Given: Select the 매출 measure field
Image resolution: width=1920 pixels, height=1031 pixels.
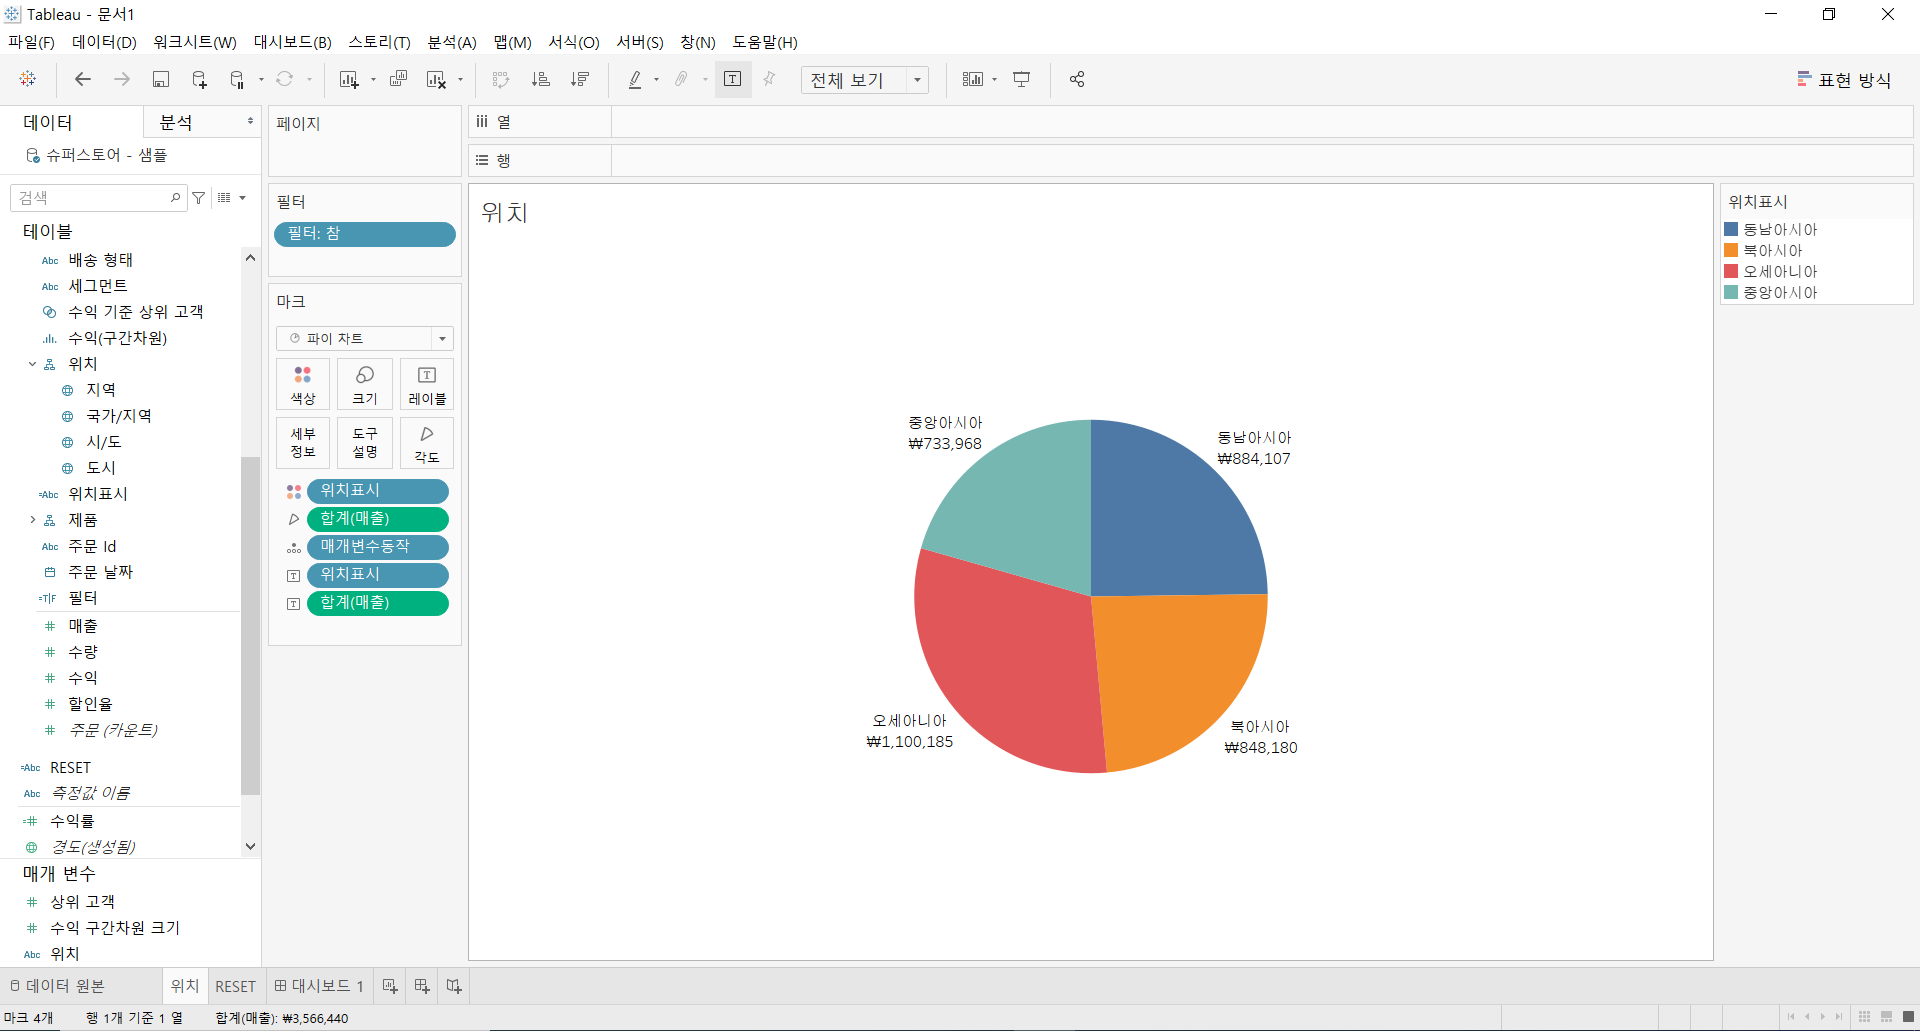Looking at the screenshot, I should (83, 626).
